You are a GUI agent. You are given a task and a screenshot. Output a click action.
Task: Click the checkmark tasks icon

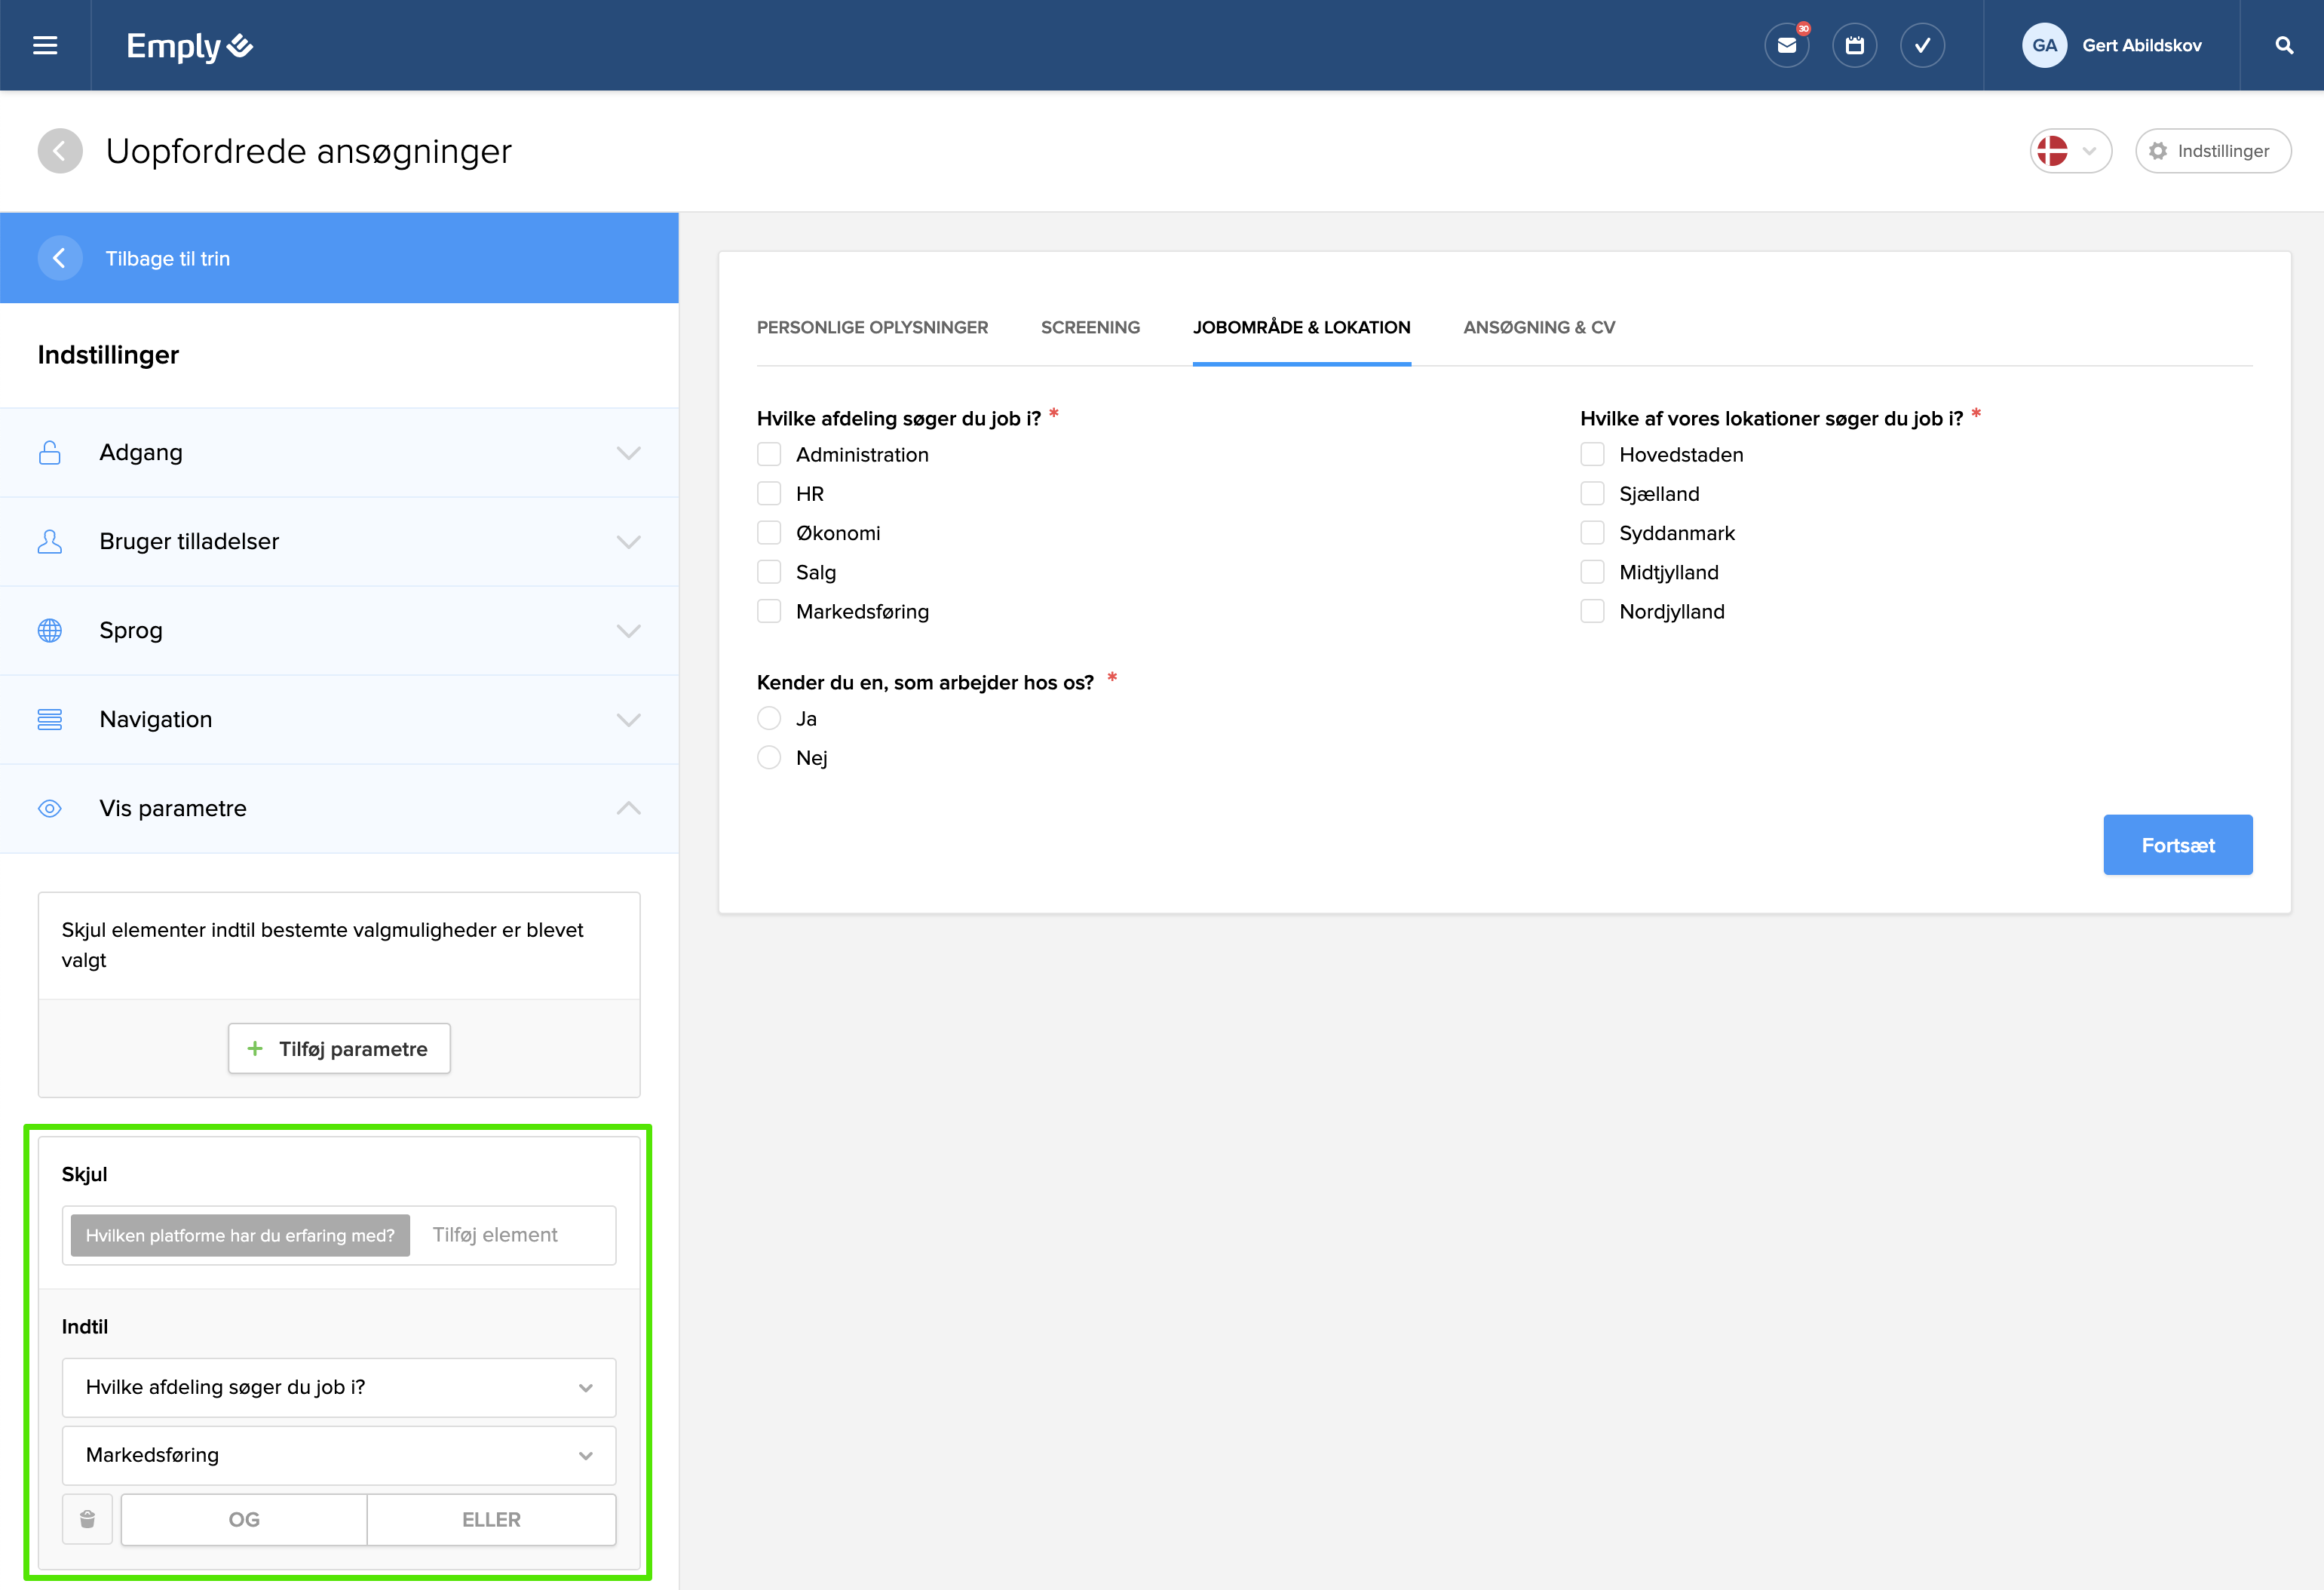[1922, 46]
